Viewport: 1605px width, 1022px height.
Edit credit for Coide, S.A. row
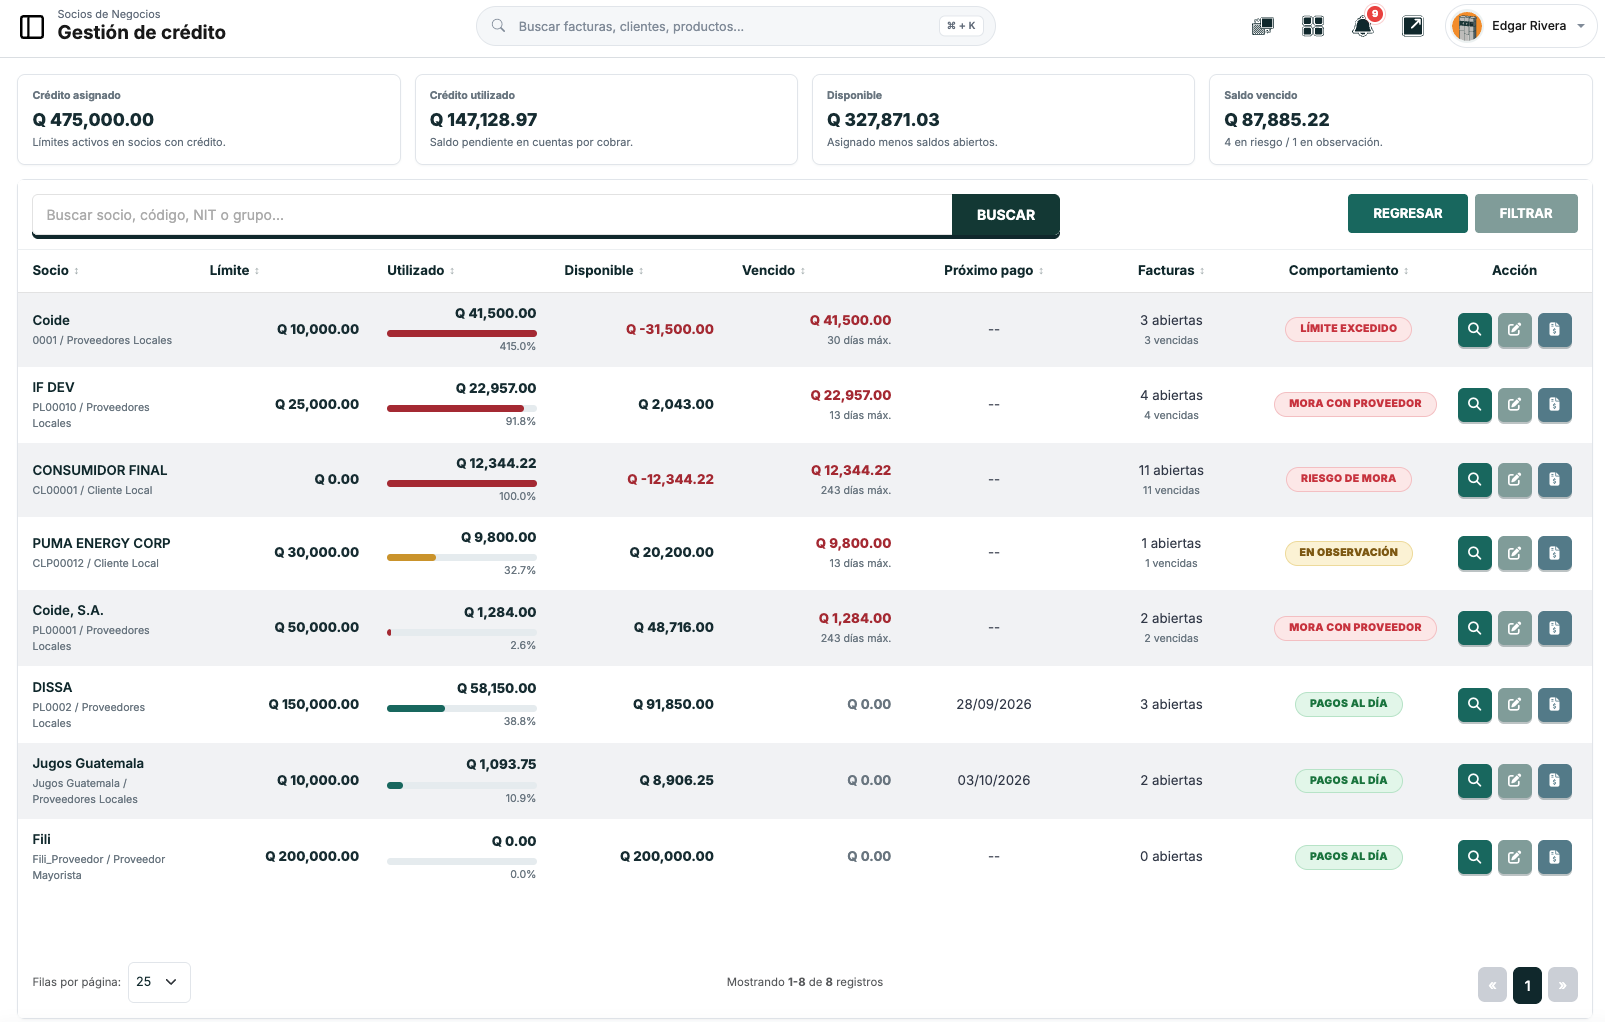tap(1515, 628)
